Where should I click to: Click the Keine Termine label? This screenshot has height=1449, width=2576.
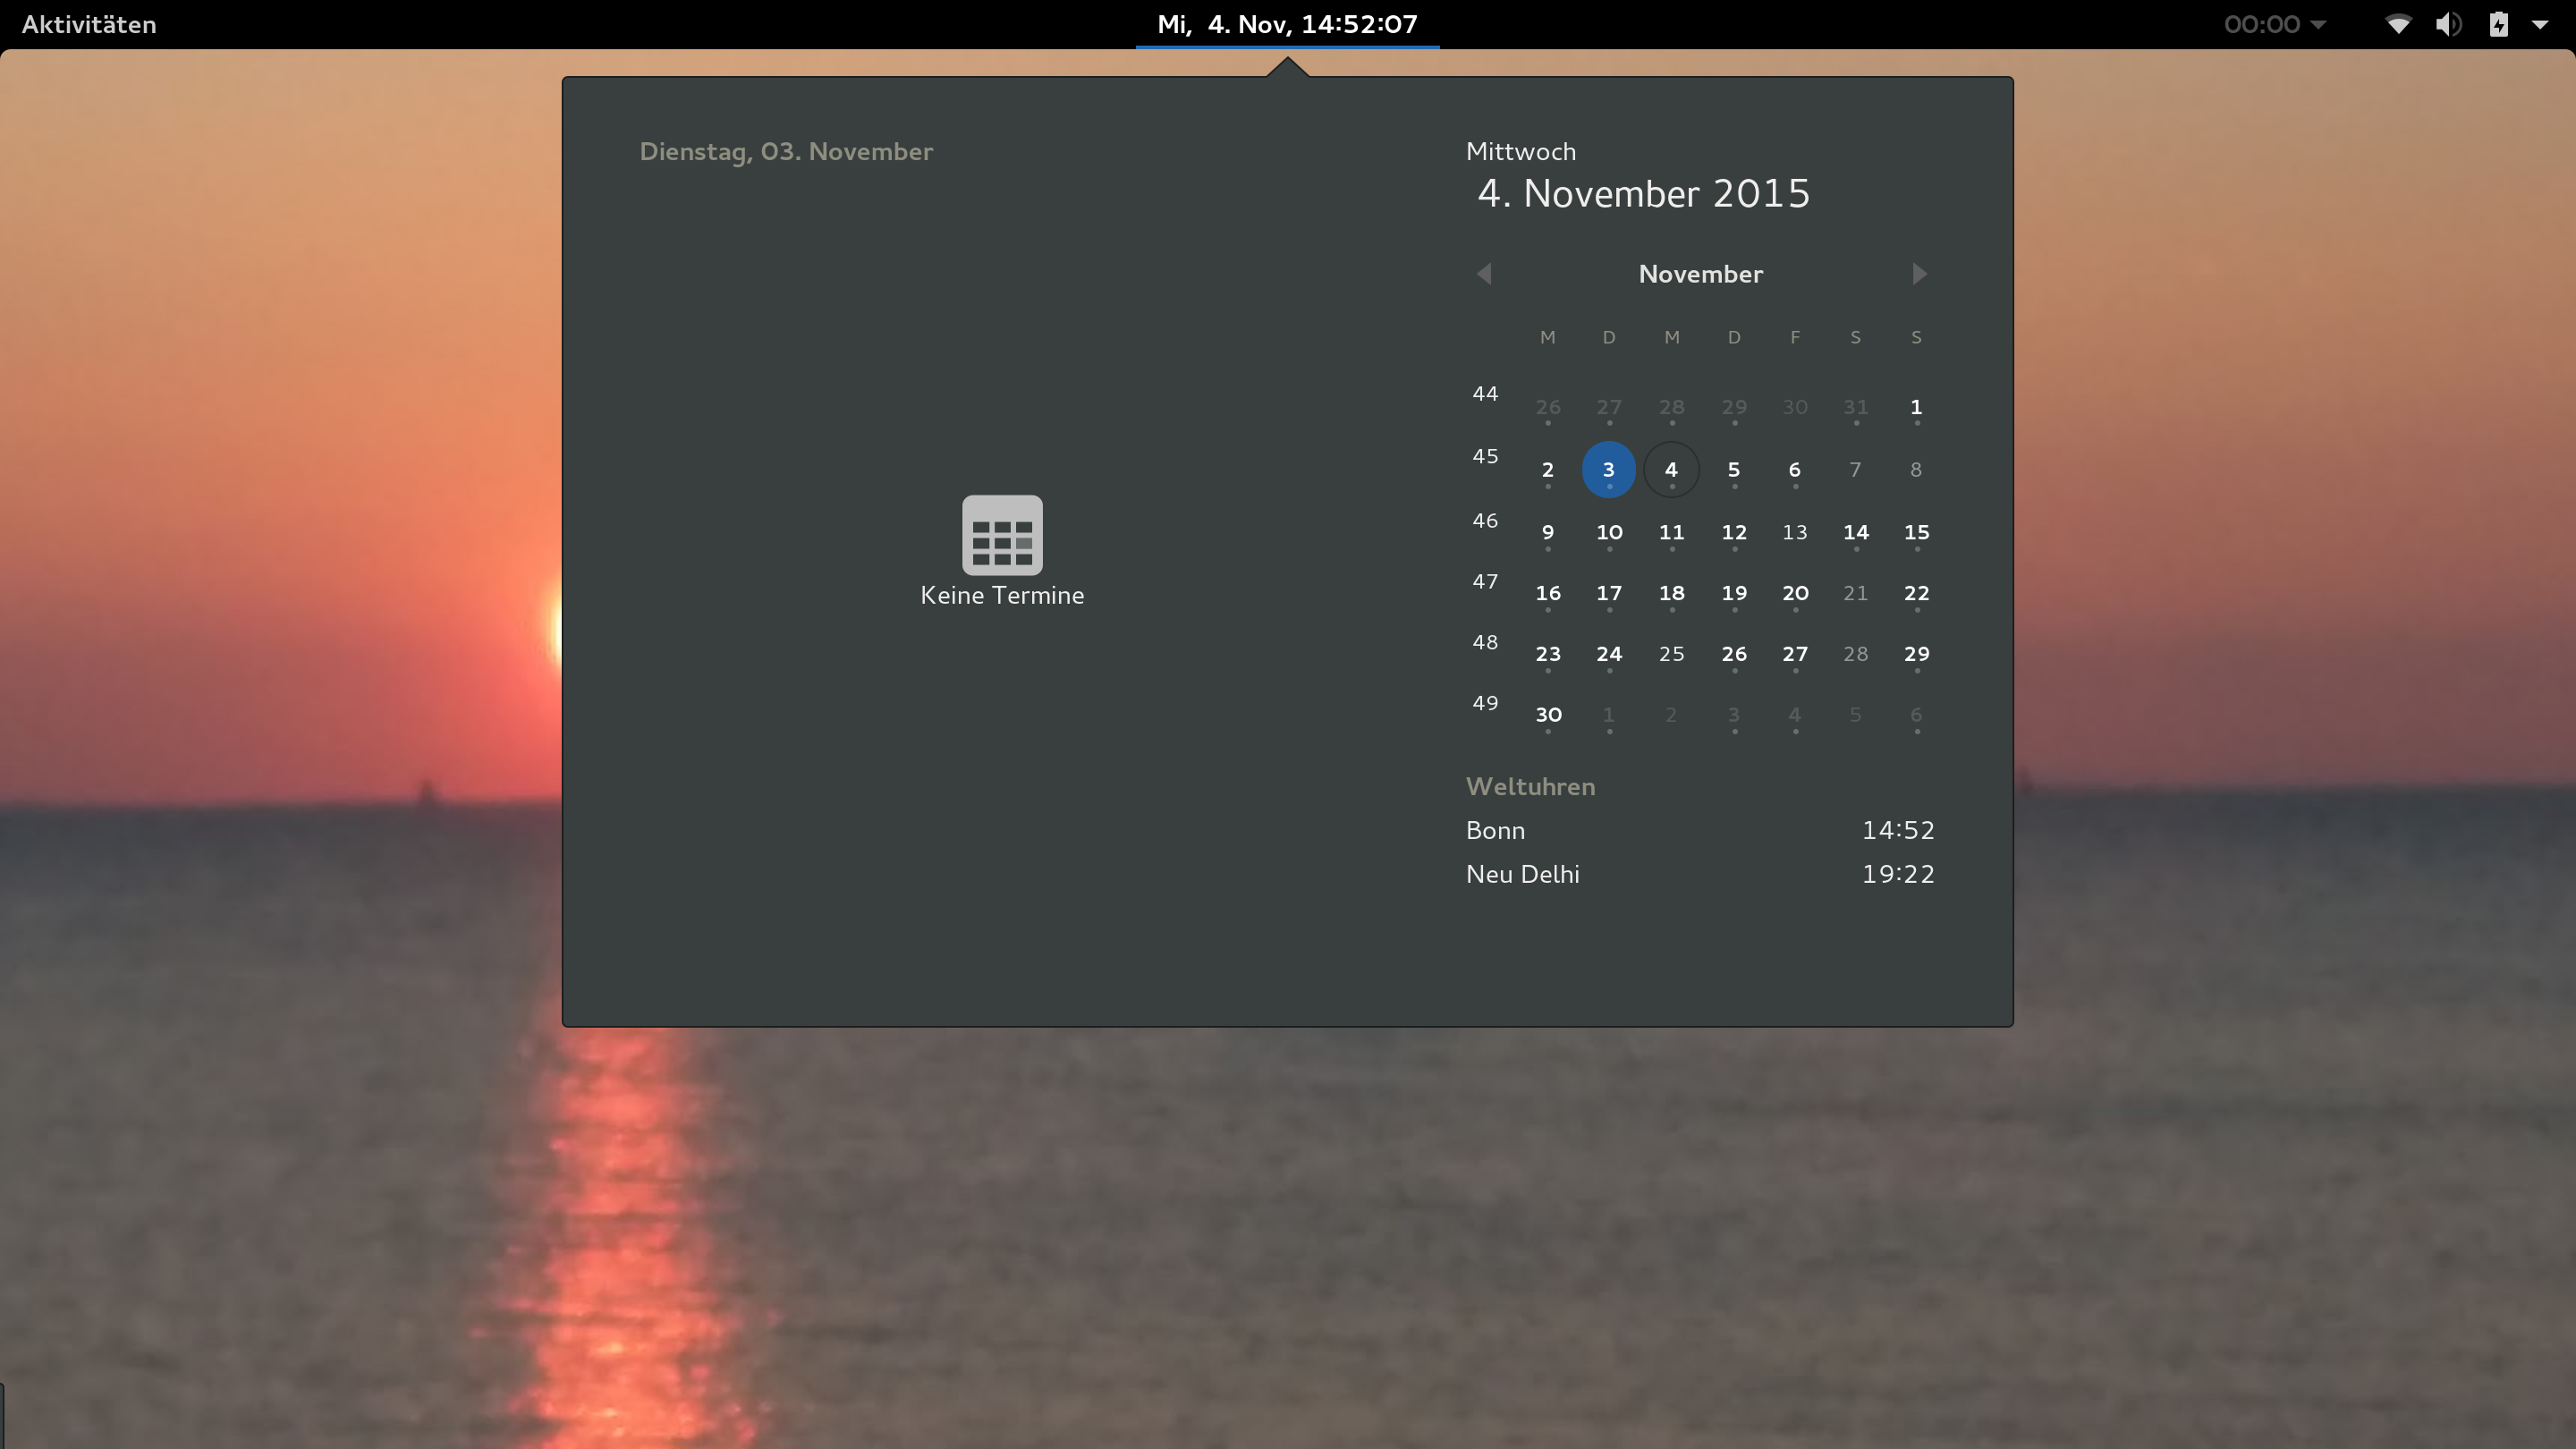coord(1002,596)
